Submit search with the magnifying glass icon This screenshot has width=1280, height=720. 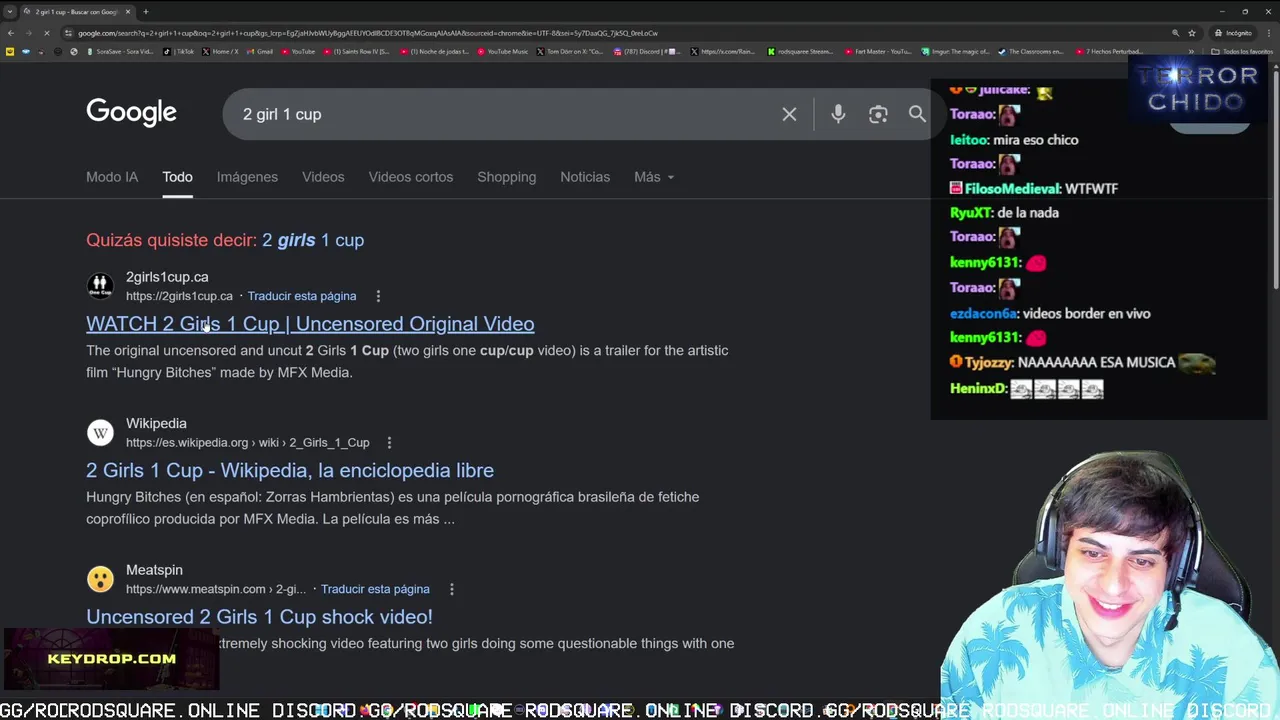click(917, 114)
